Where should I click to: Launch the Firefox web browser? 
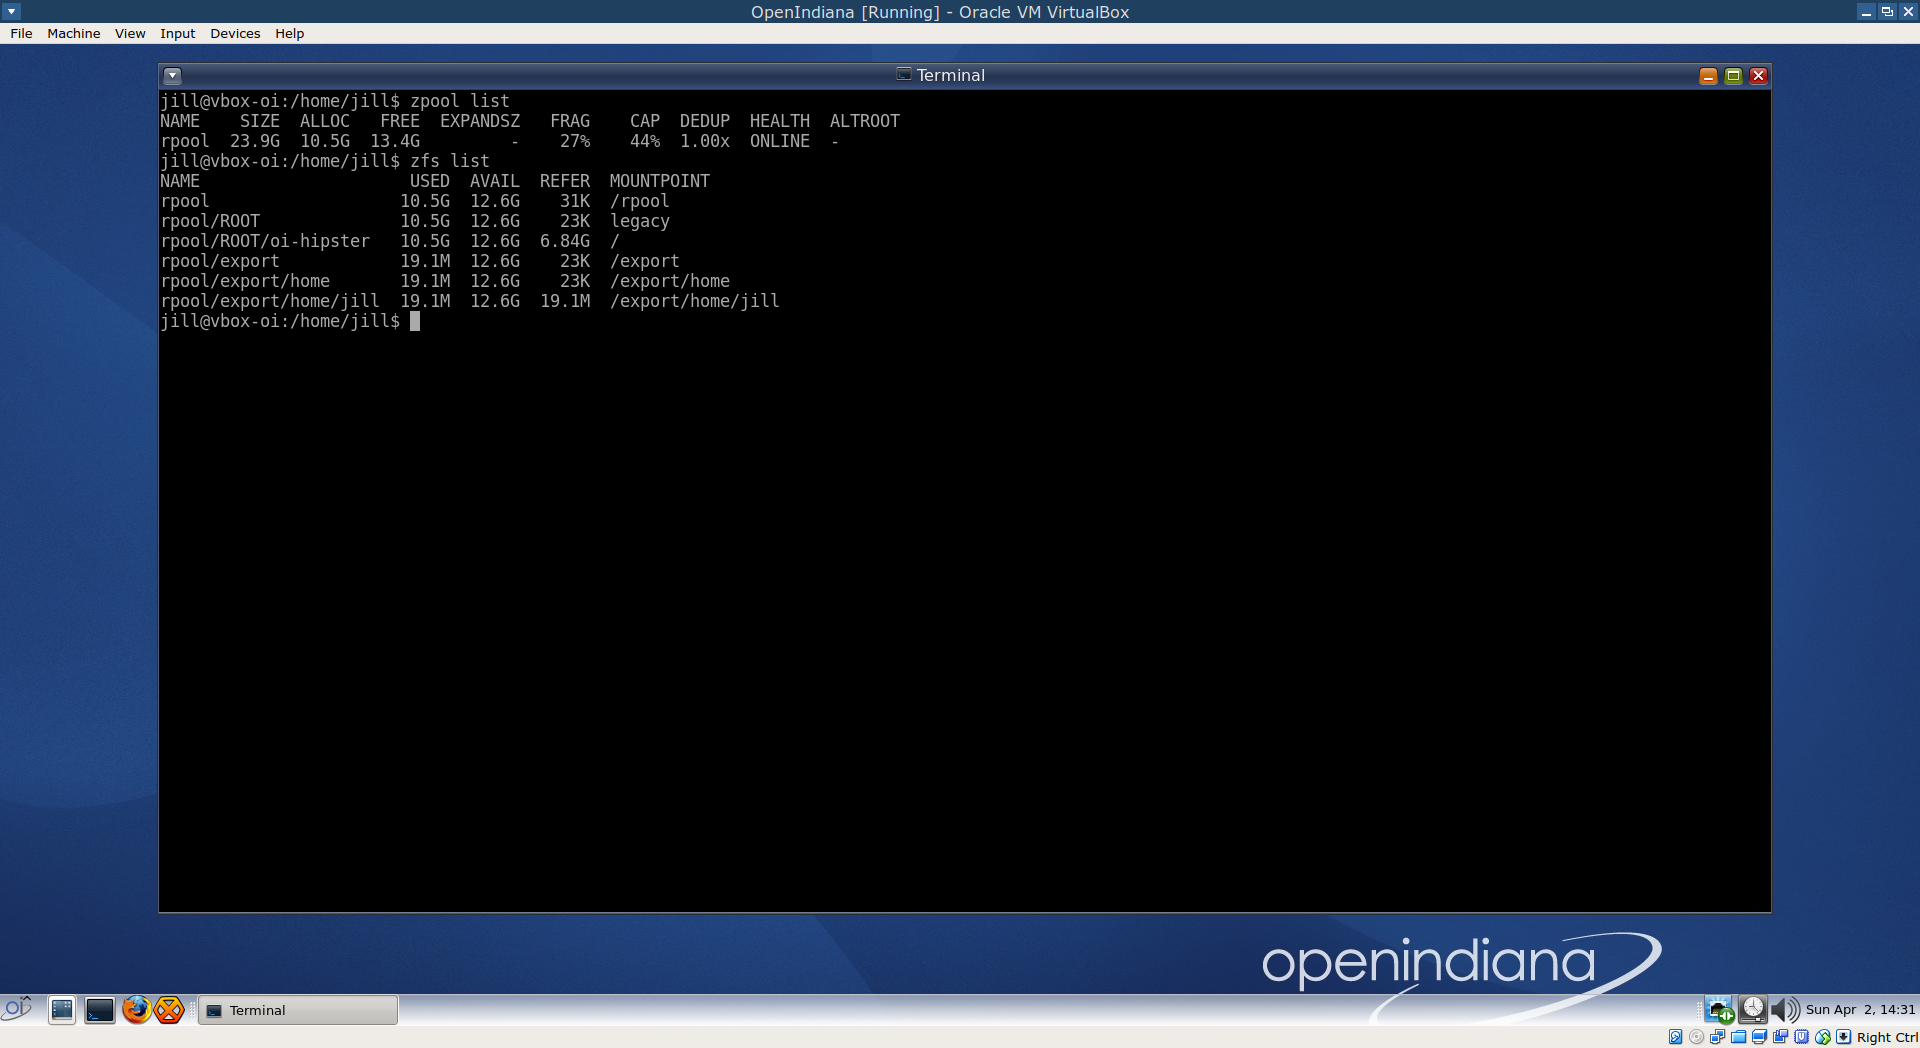(x=136, y=1010)
